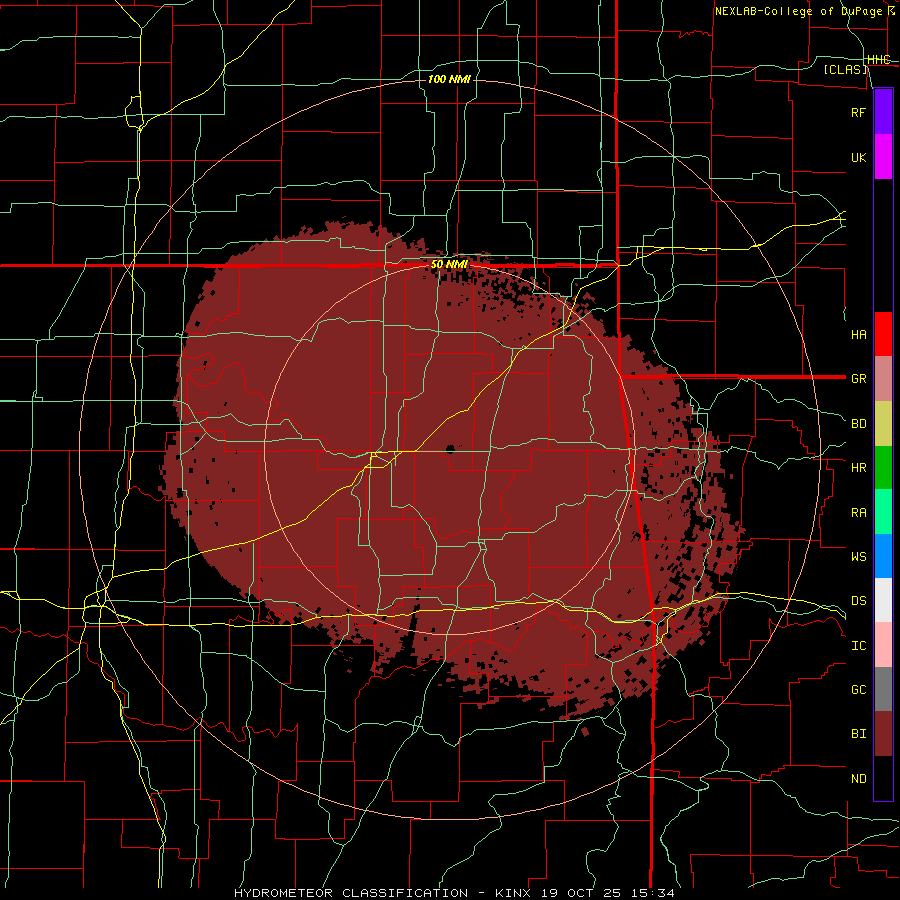Select the BD yellow legend swatch
This screenshot has width=900, height=900.
[x=883, y=423]
